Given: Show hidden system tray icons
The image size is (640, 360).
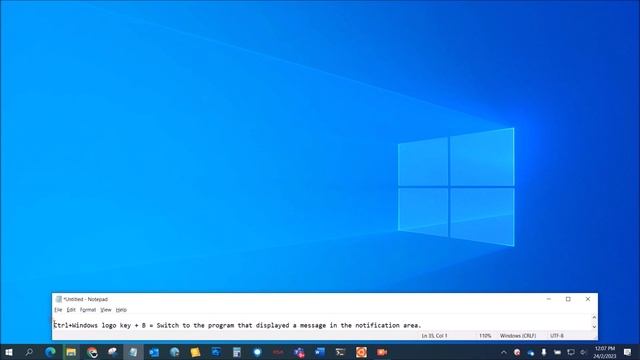Looking at the screenshot, I should click(x=504, y=352).
